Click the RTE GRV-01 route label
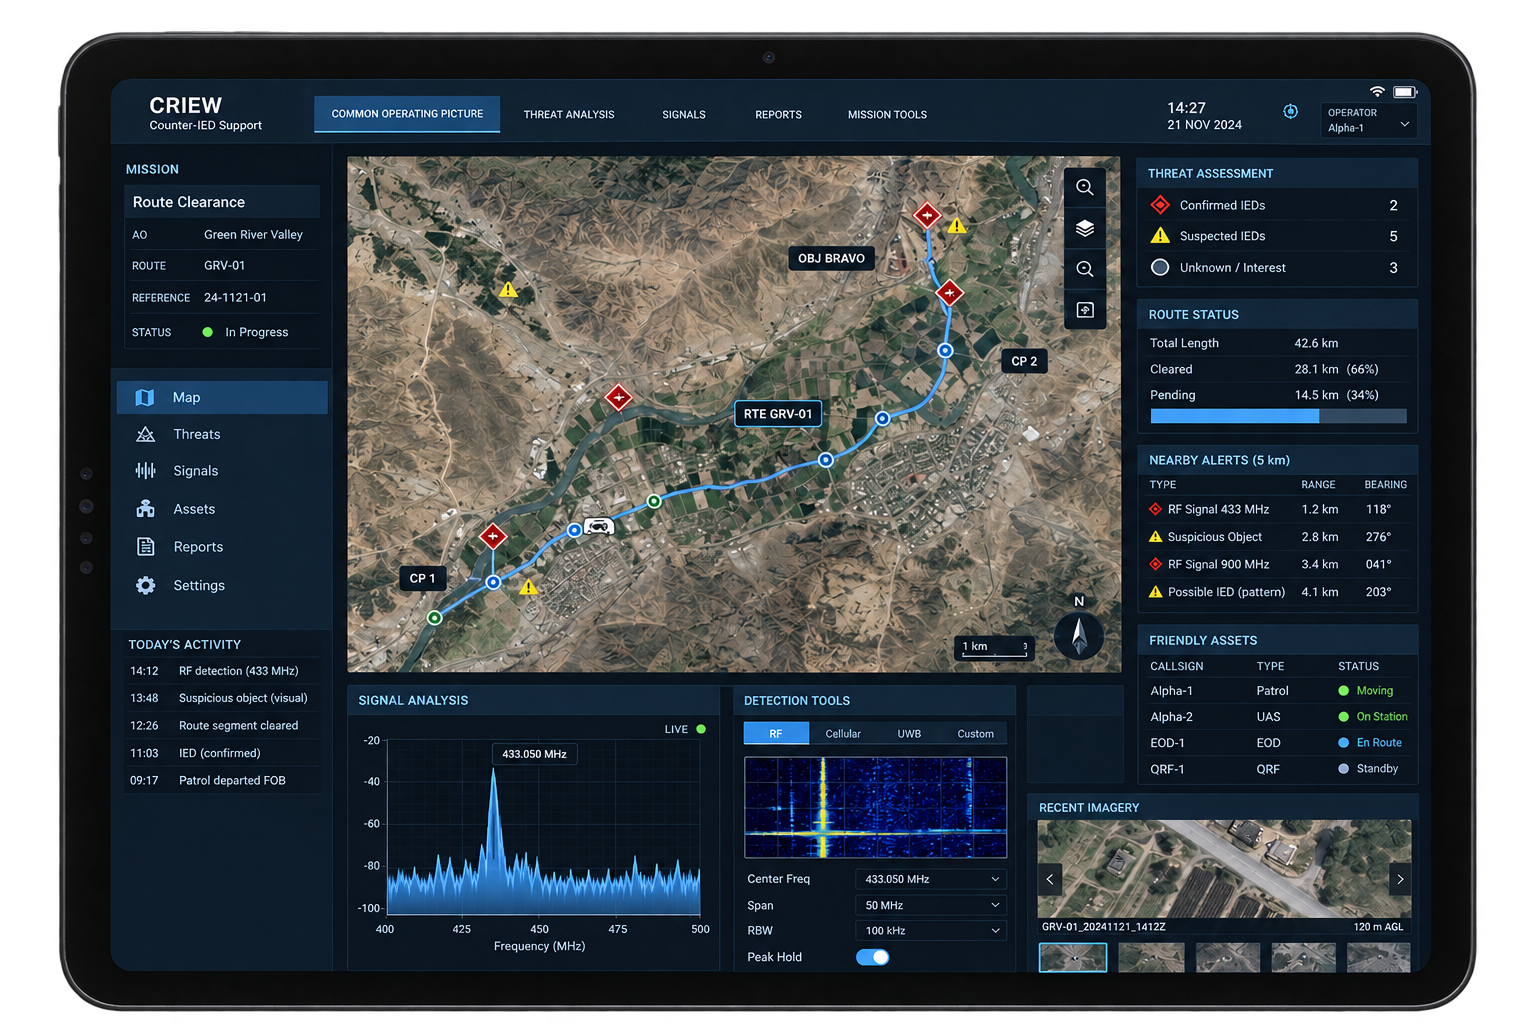Viewport: 1536px width, 1024px height. coord(778,414)
